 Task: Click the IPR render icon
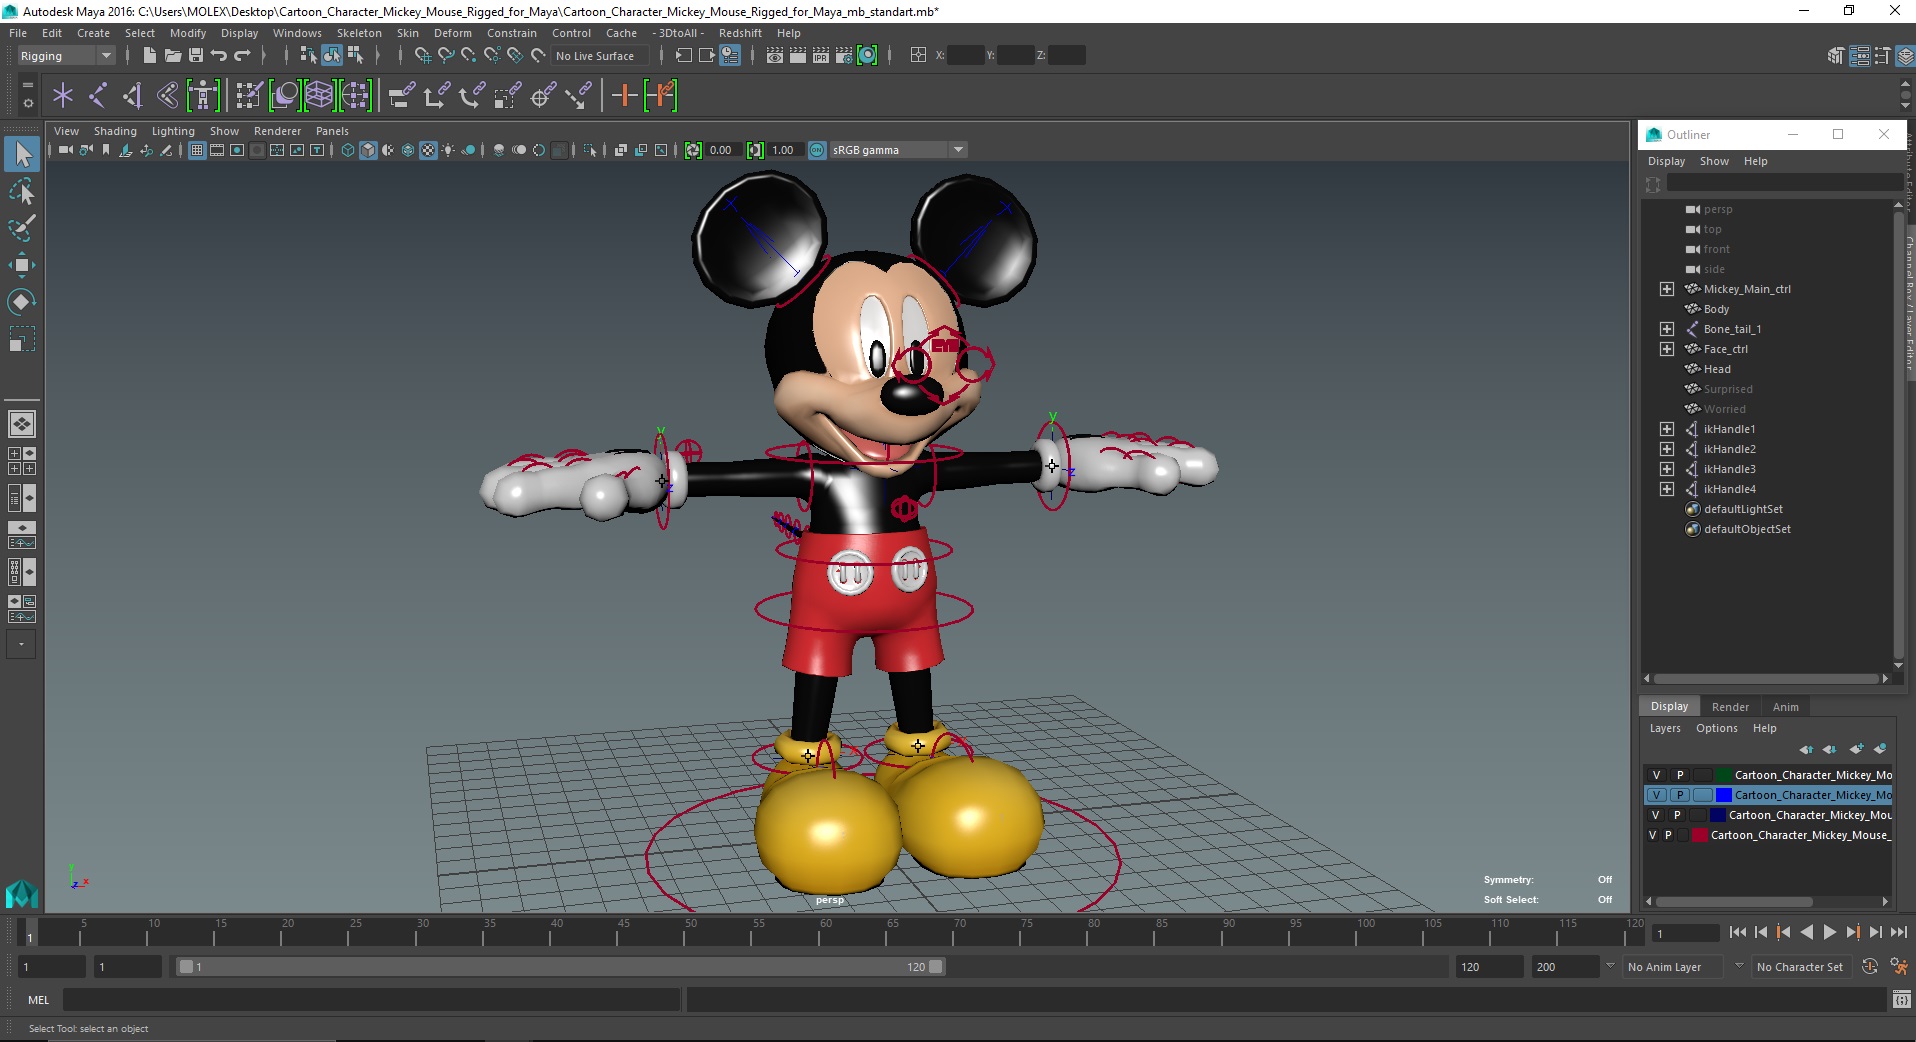click(821, 56)
